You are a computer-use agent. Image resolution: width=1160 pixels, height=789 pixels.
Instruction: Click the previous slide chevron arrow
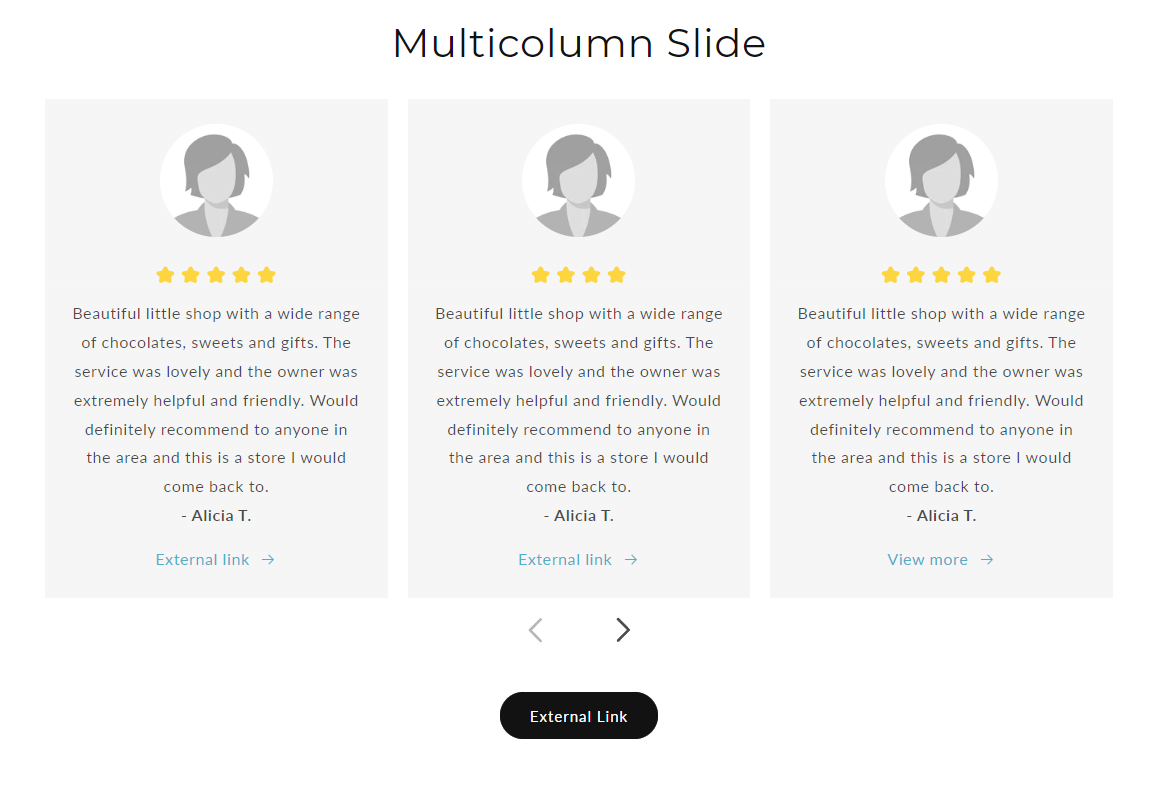tap(536, 630)
